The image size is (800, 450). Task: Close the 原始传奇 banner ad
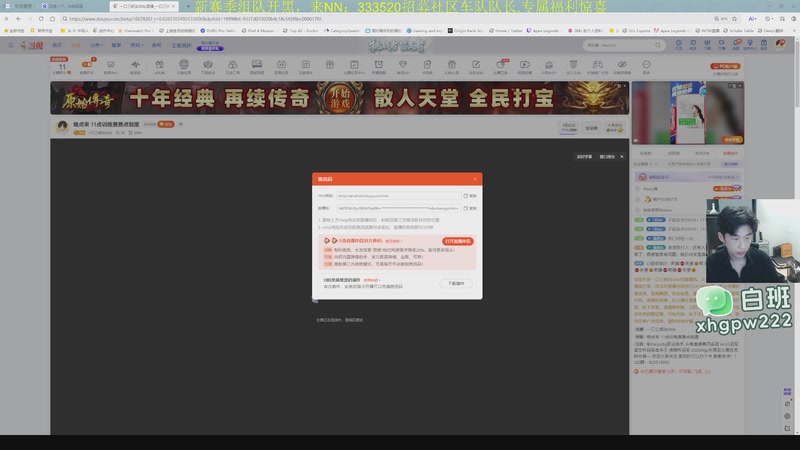[x=625, y=85]
